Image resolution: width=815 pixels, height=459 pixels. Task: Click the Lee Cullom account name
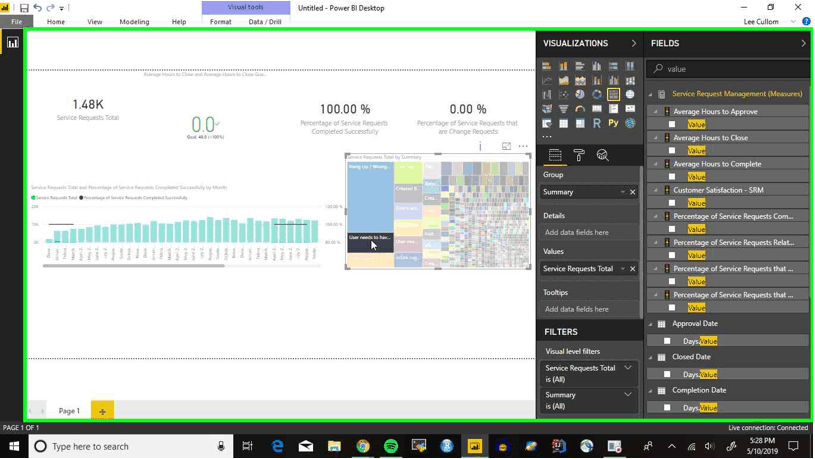point(761,22)
